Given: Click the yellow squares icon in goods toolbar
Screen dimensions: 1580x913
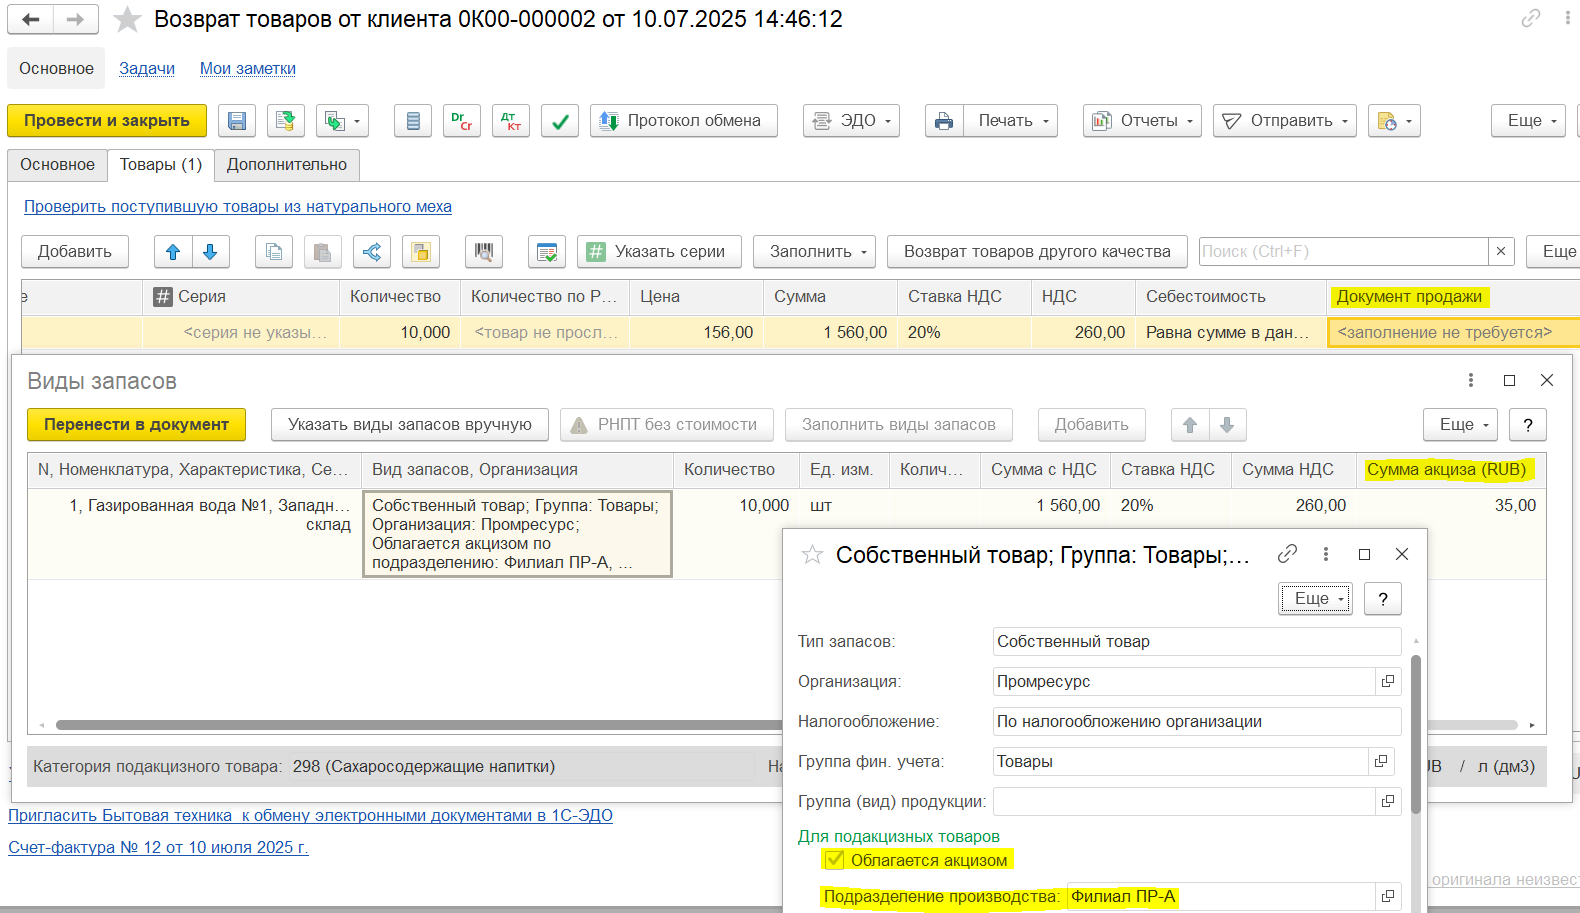Looking at the screenshot, I should click(x=420, y=252).
